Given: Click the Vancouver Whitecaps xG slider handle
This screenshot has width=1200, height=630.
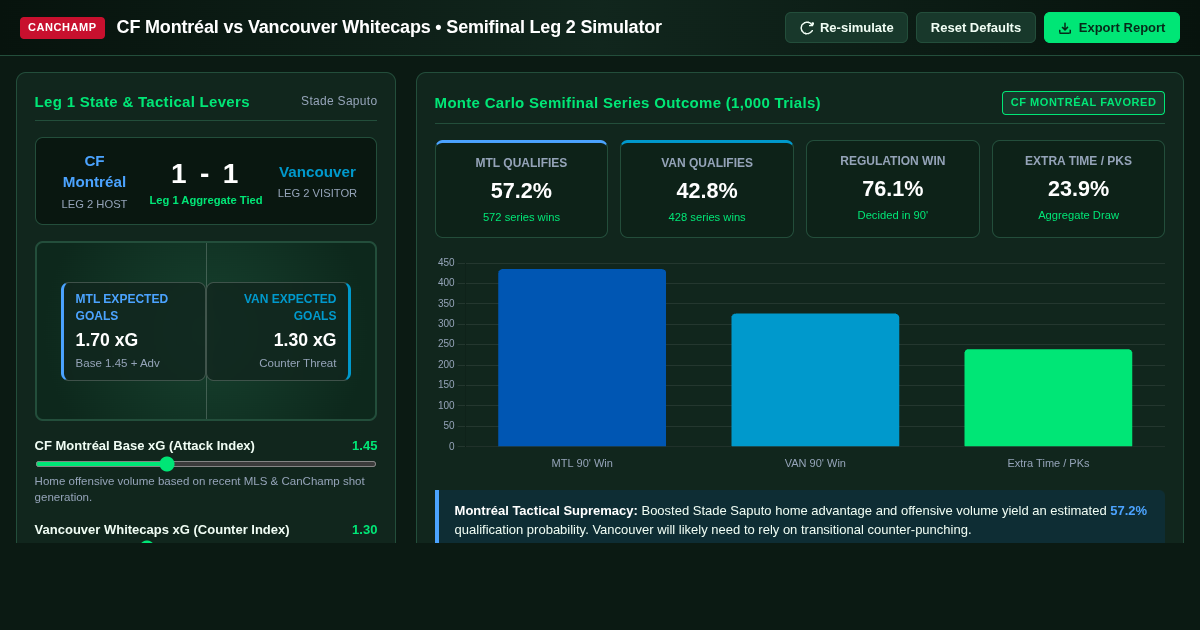Looking at the screenshot, I should coord(147,545).
